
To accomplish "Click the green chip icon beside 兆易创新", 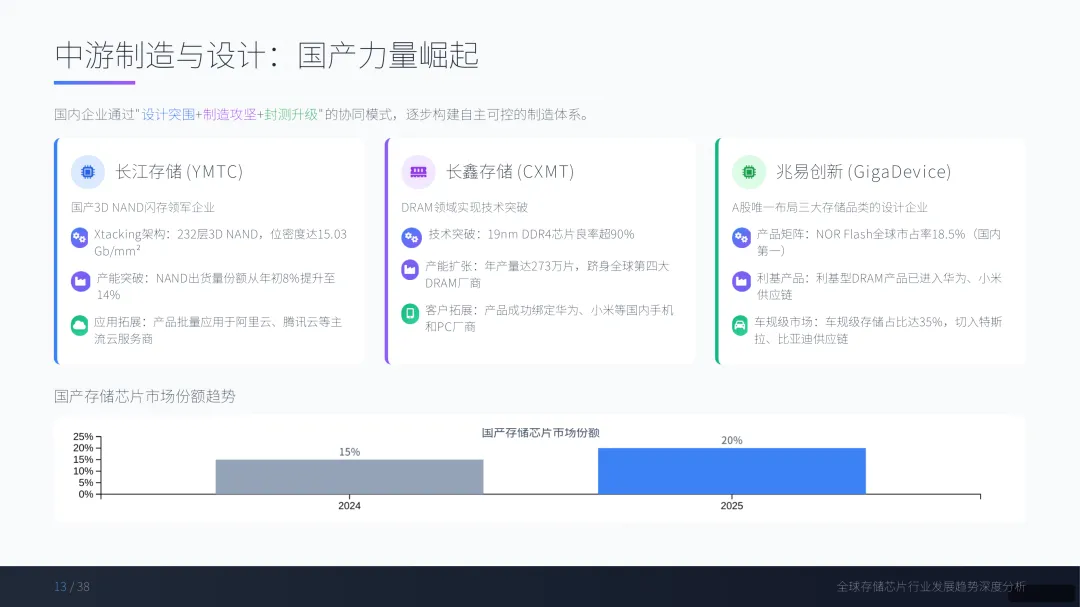I will [x=749, y=172].
